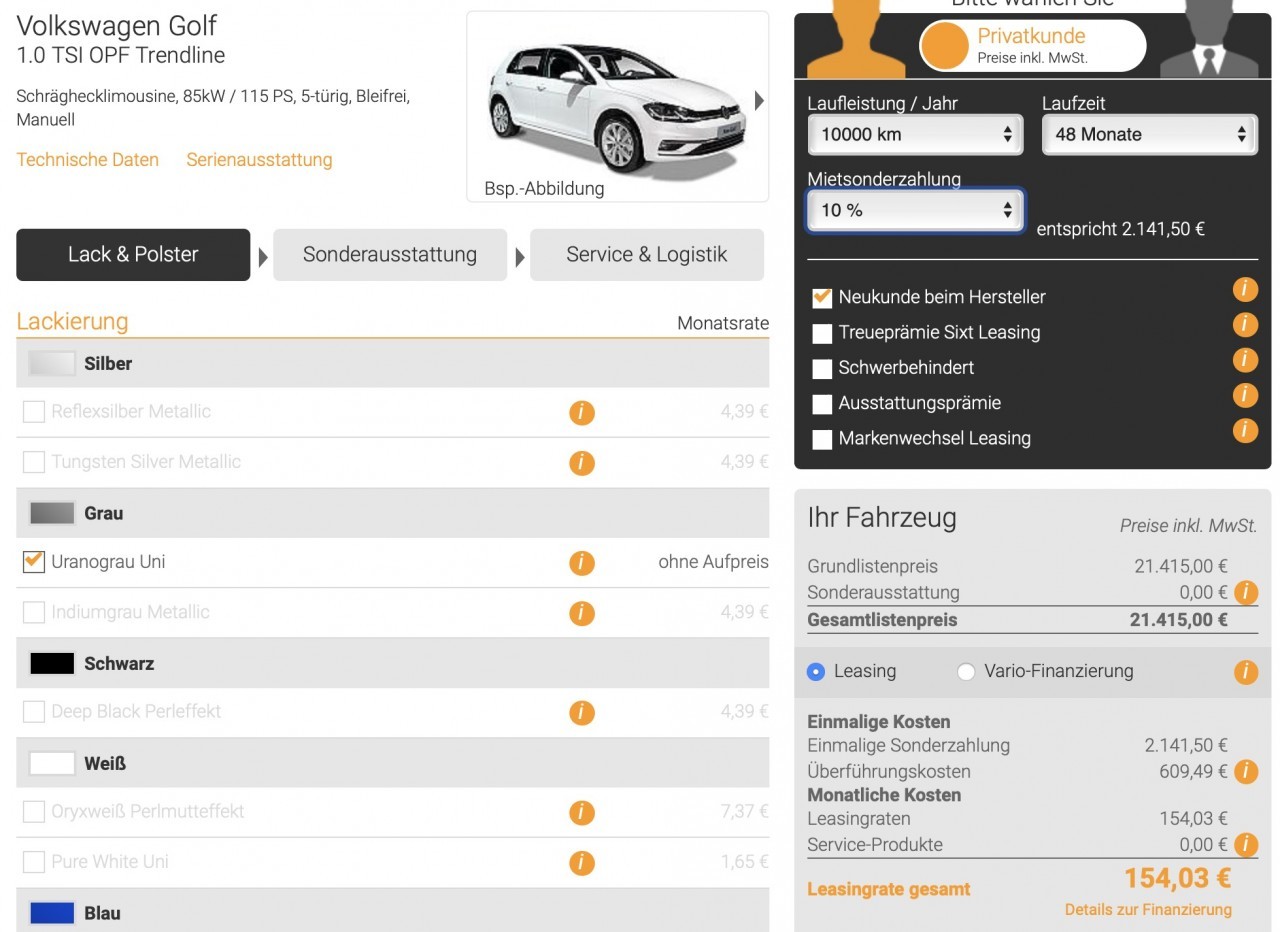Open the Laufzeit 48 Monate dropdown

(x=1149, y=134)
